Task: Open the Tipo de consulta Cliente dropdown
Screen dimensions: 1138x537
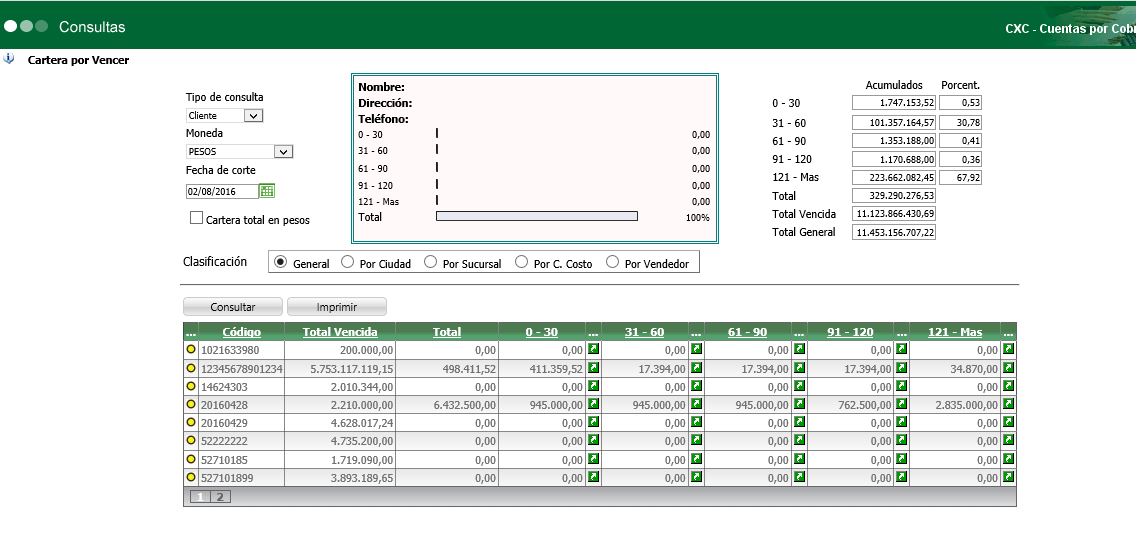Action: tap(224, 115)
